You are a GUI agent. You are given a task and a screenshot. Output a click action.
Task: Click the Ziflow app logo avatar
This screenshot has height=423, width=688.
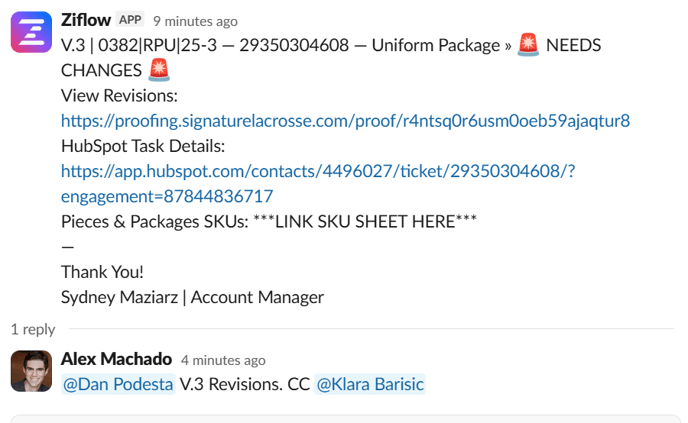31,32
